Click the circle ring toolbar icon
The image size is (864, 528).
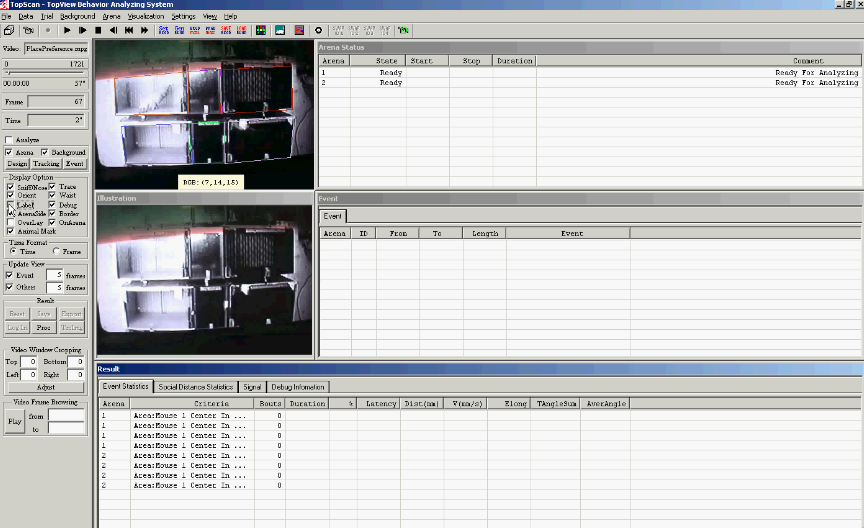coord(318,30)
